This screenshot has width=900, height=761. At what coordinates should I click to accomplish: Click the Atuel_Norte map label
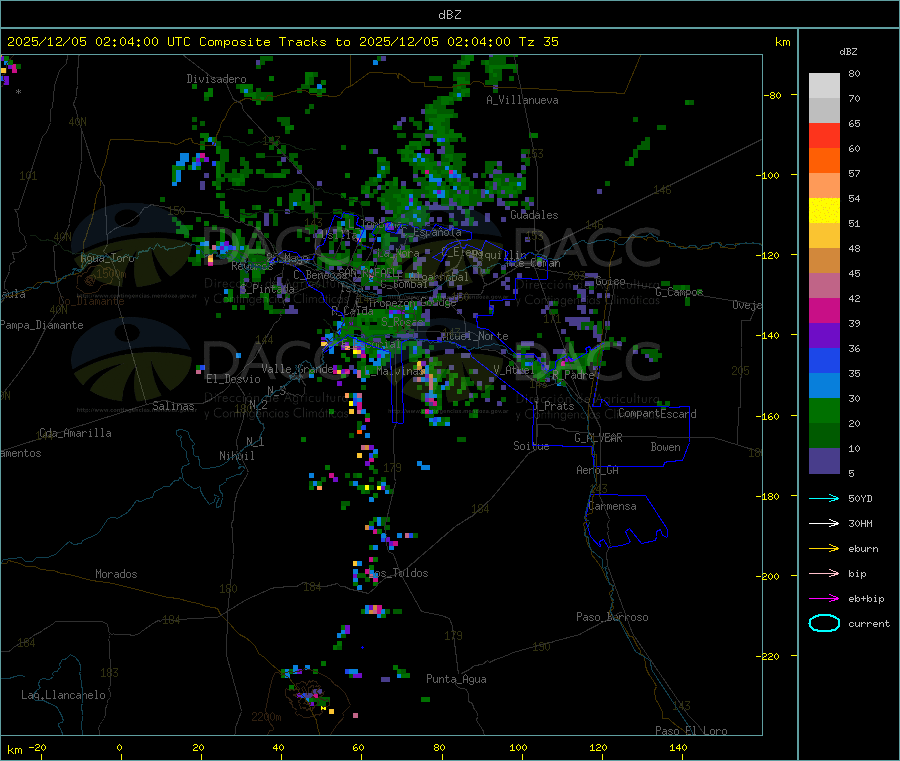point(475,336)
